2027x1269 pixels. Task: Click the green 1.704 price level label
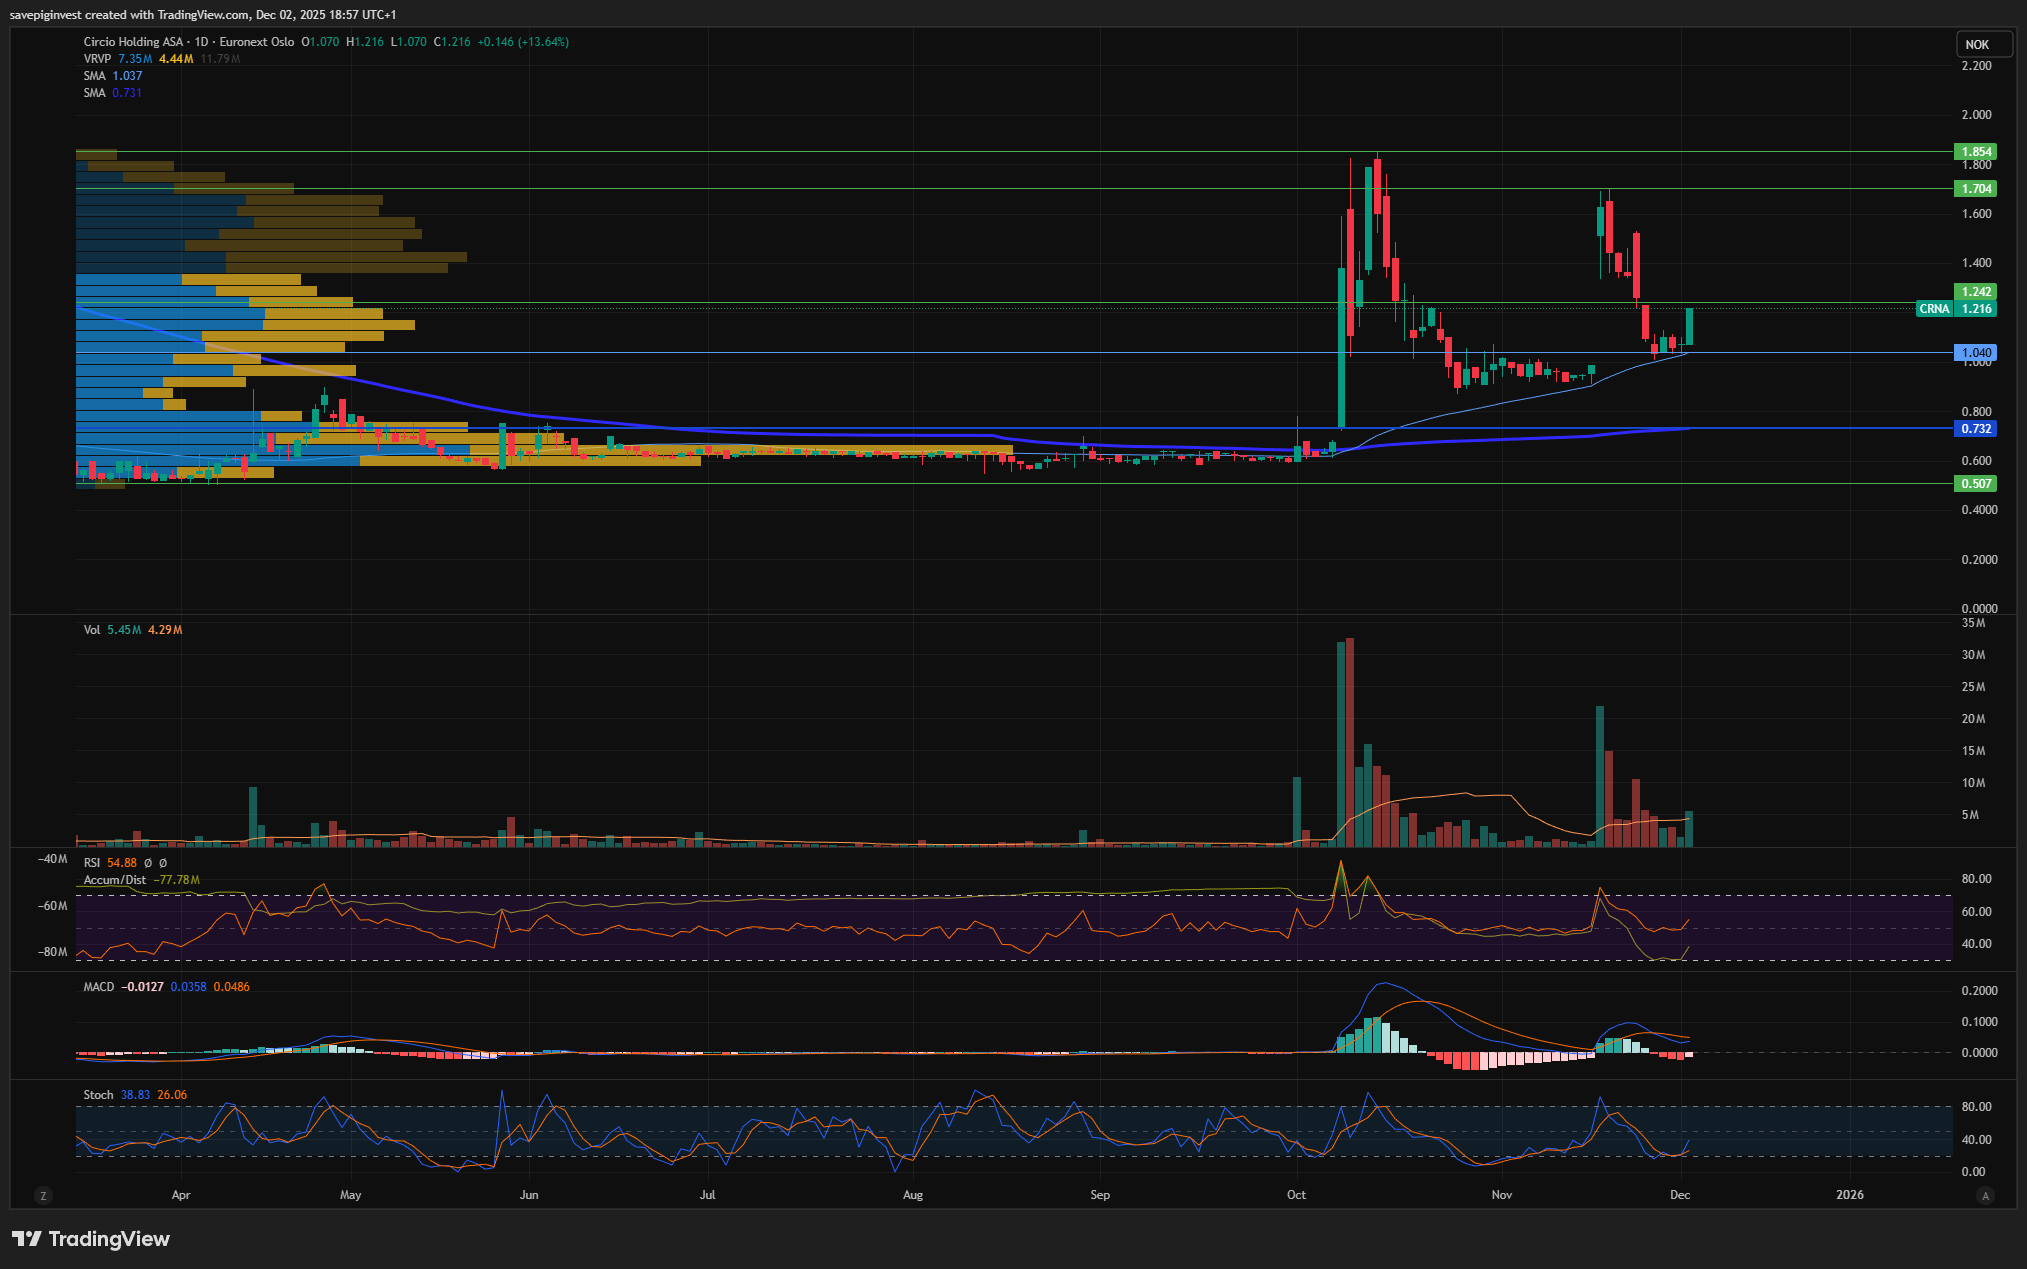pyautogui.click(x=1975, y=189)
